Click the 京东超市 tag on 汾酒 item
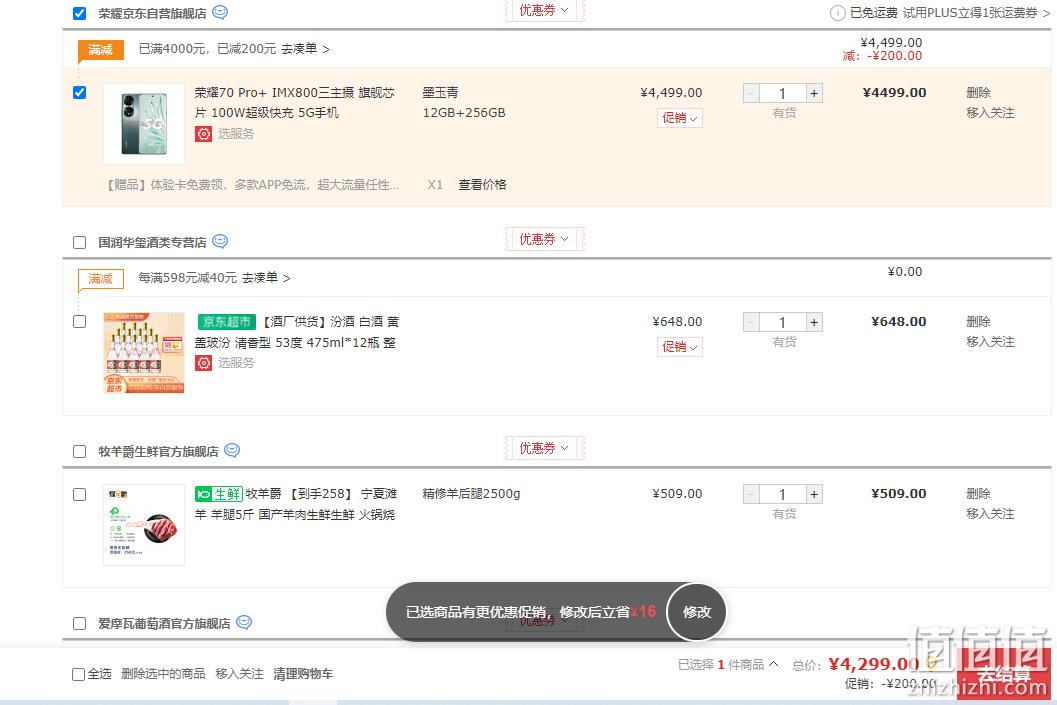 tap(226, 321)
